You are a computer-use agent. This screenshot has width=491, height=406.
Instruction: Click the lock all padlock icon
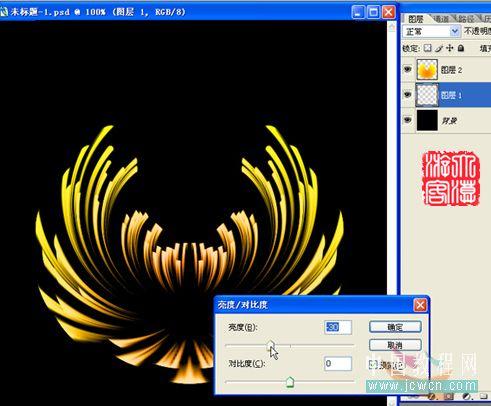[x=461, y=48]
